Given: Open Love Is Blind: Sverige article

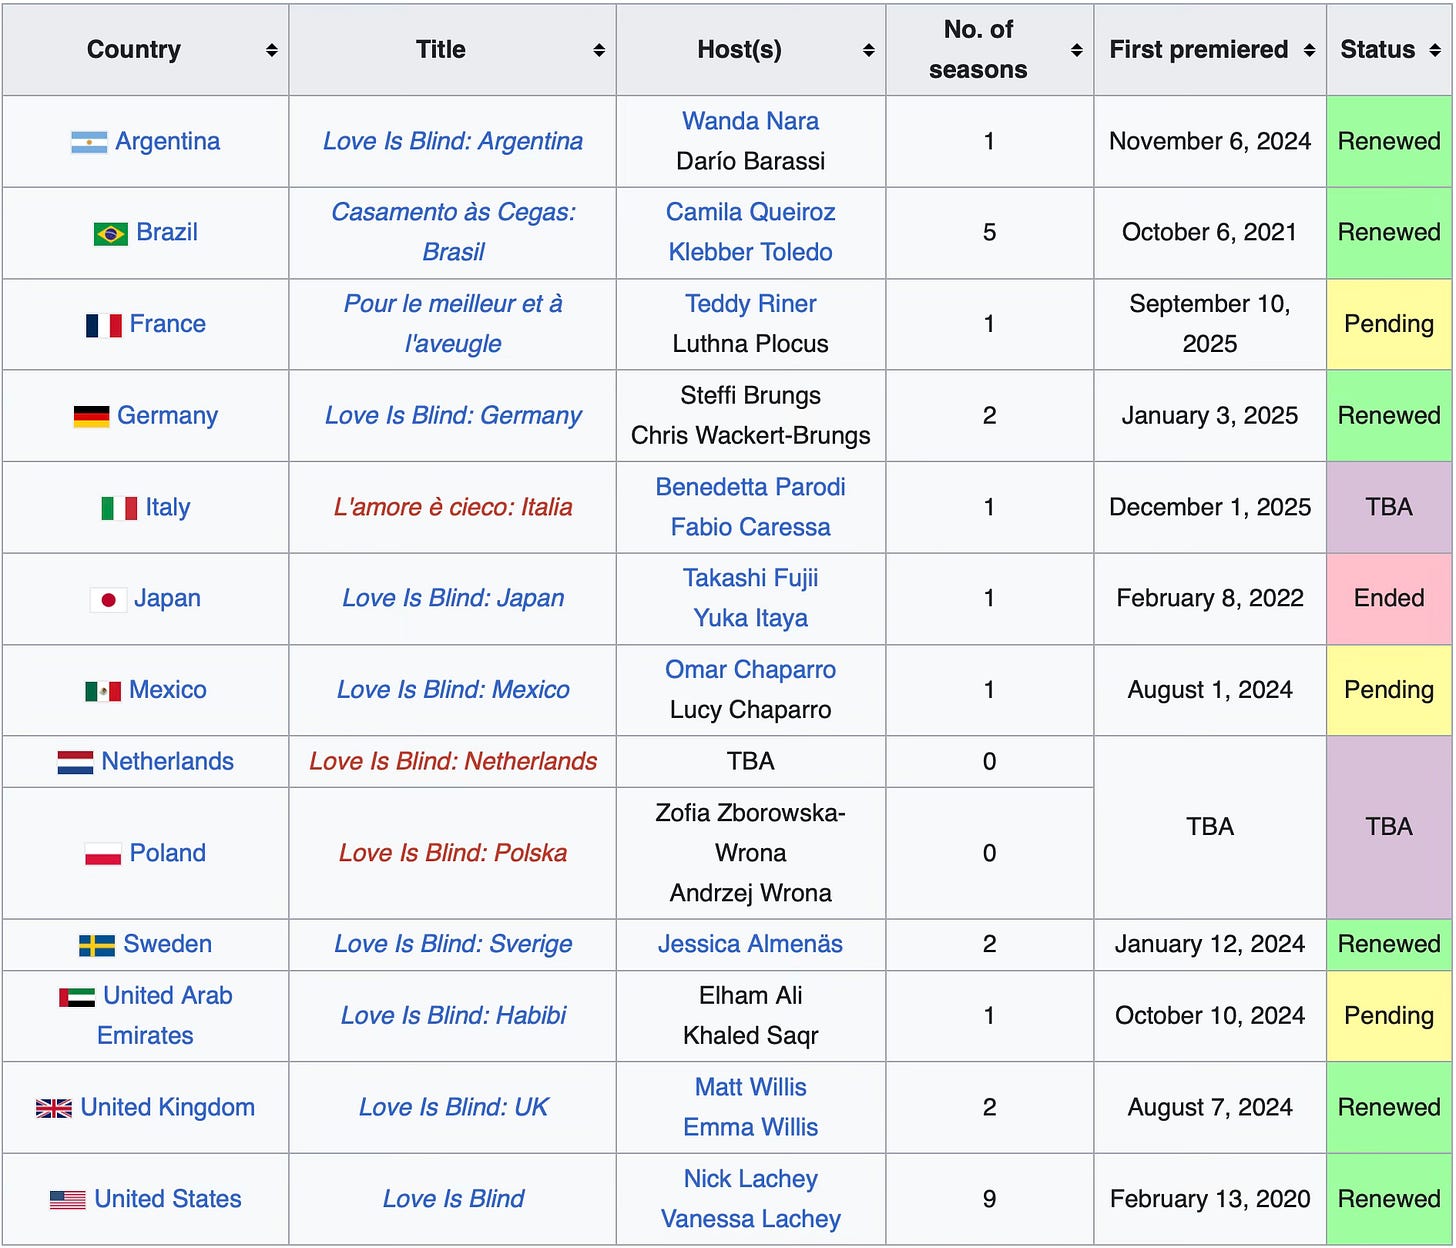Looking at the screenshot, I should (453, 944).
